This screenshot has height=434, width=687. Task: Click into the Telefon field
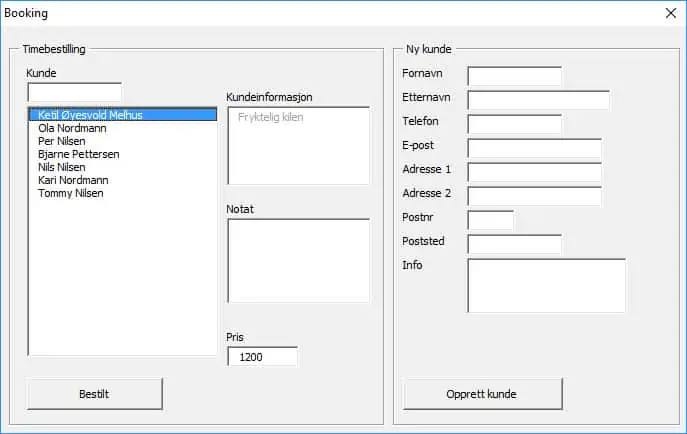coord(514,124)
